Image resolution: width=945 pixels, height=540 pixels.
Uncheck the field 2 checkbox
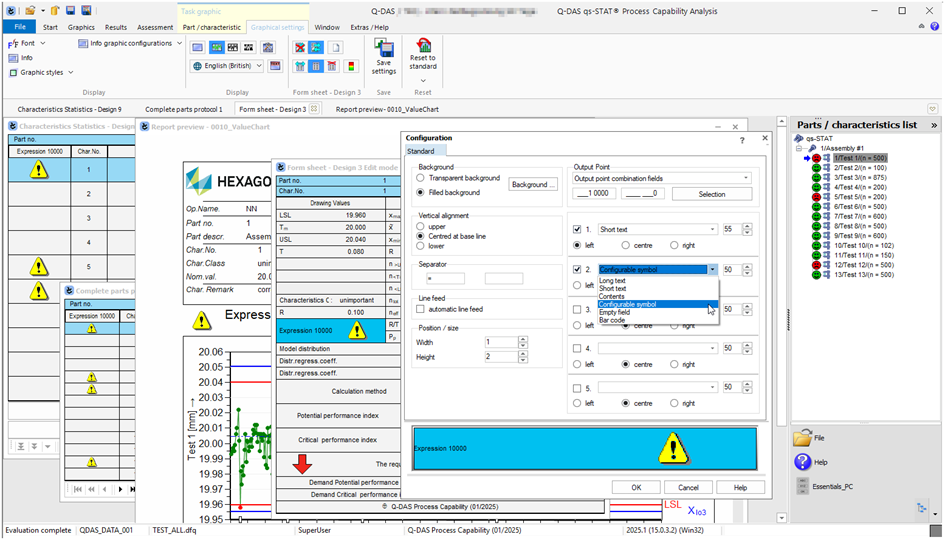577,269
